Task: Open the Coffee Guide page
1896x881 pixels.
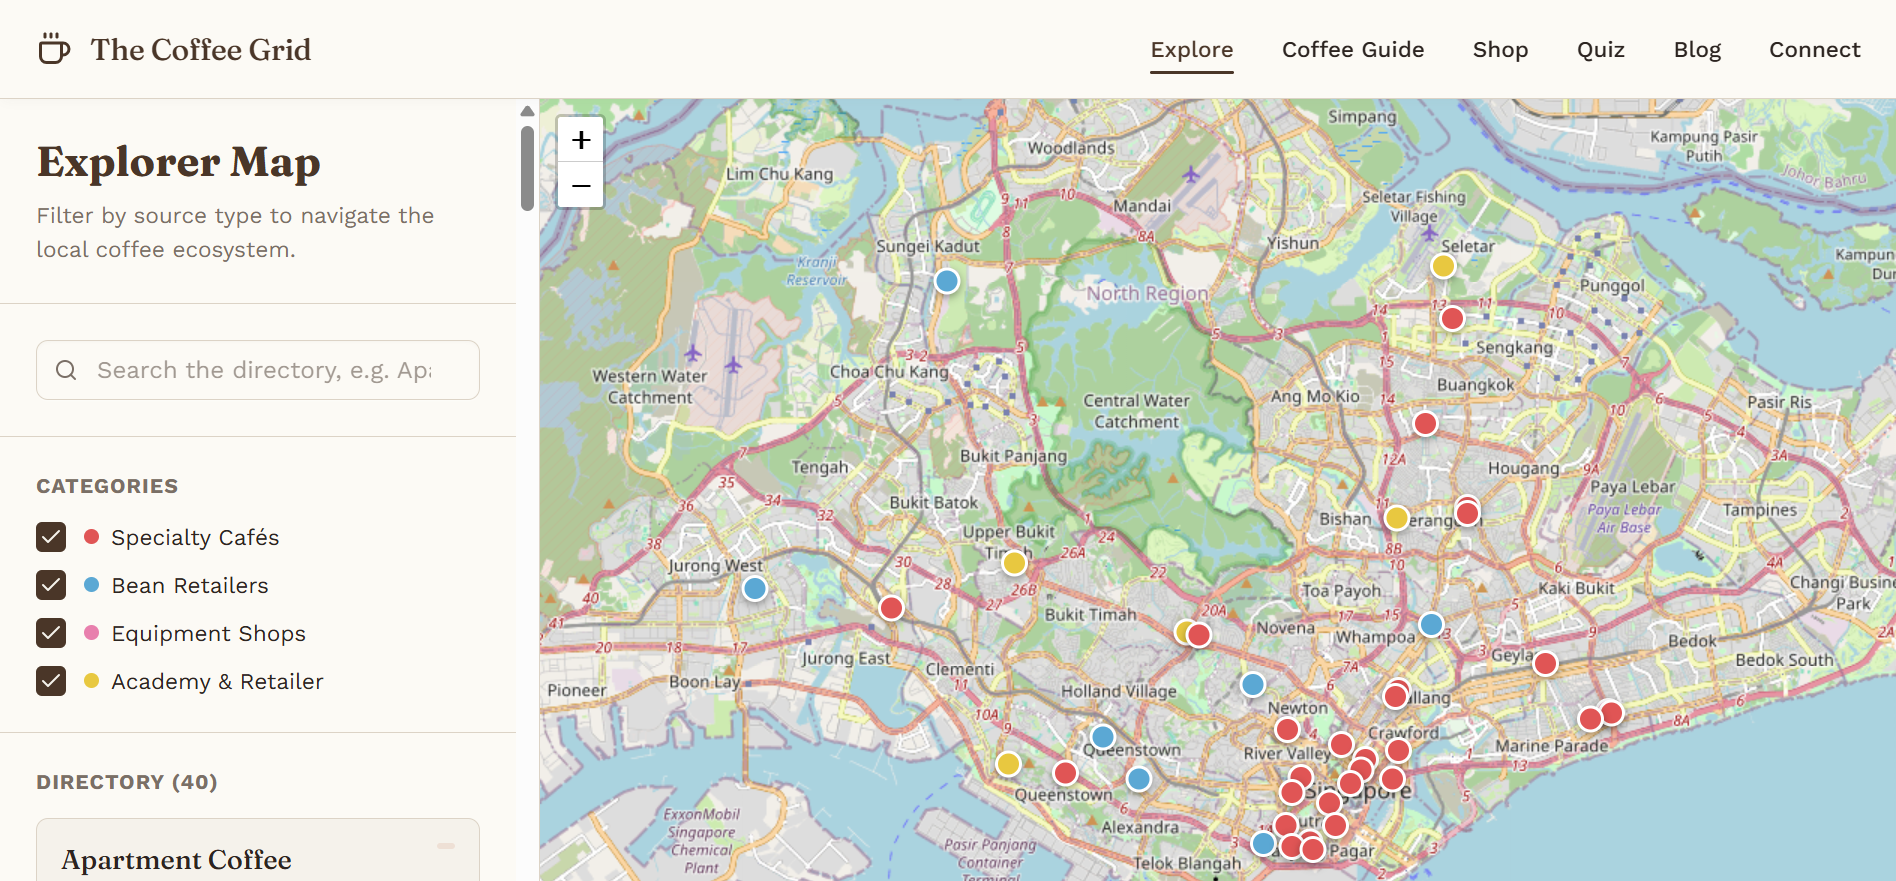Action: tap(1353, 49)
